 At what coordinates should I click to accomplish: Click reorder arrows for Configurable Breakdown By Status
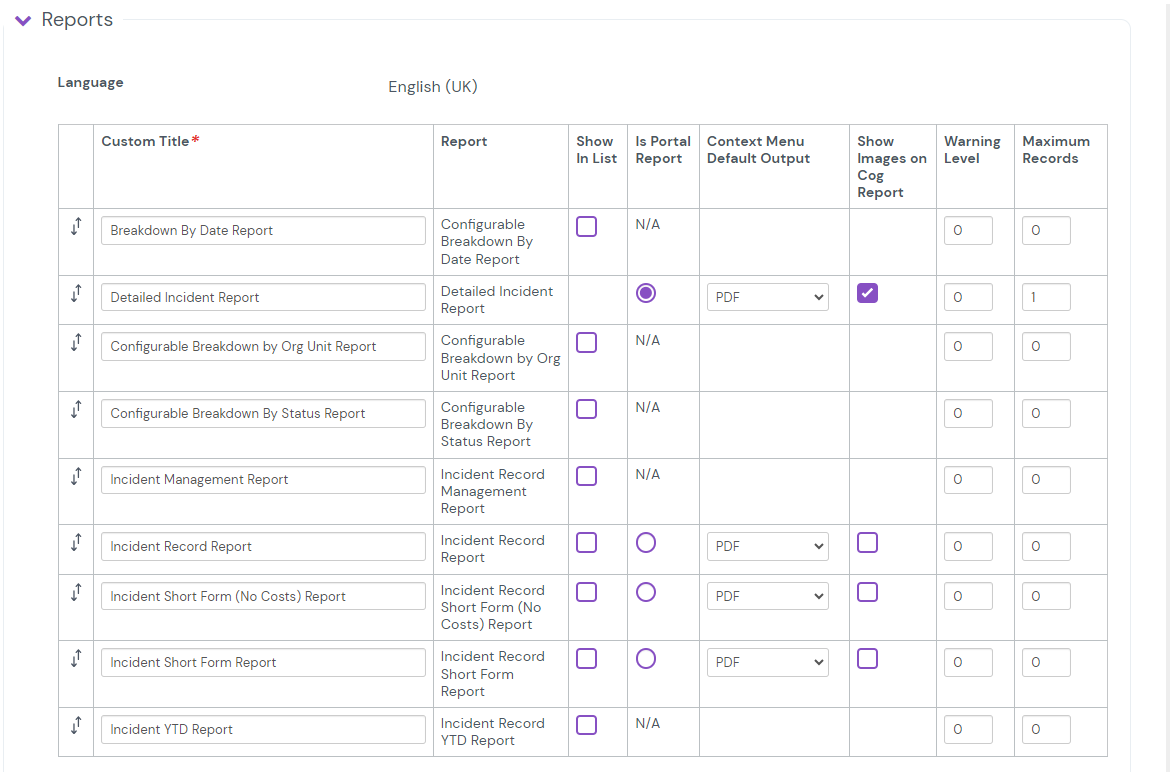(76, 409)
